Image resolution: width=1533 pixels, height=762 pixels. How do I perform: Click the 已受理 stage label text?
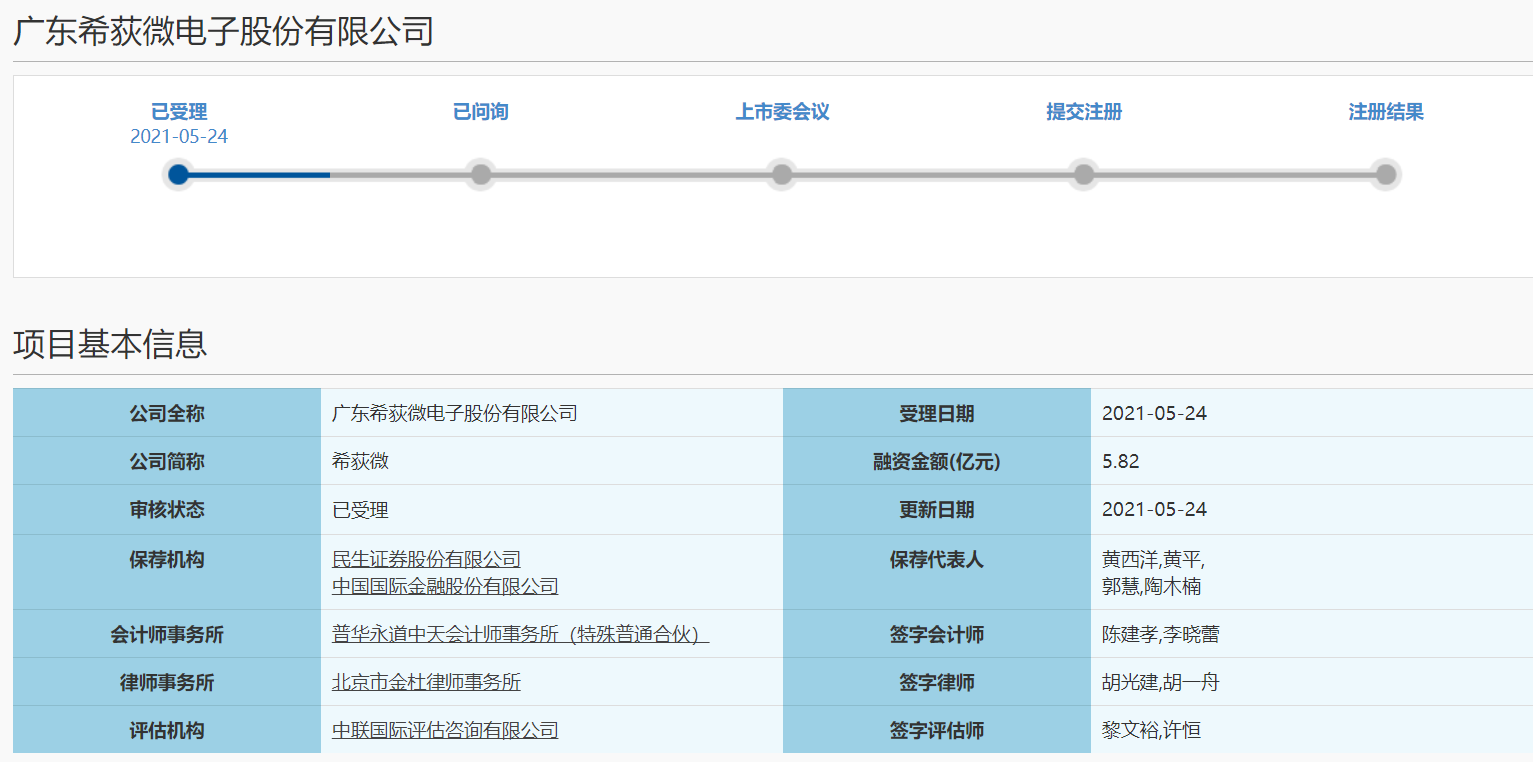point(178,112)
